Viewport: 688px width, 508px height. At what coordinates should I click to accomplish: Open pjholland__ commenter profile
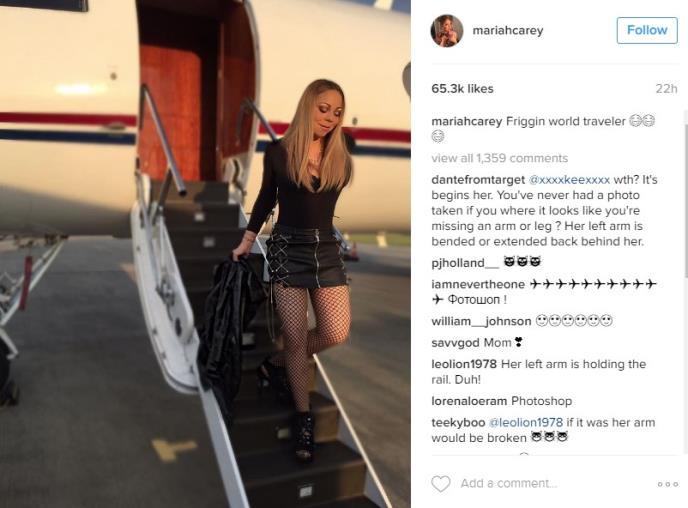coord(465,263)
